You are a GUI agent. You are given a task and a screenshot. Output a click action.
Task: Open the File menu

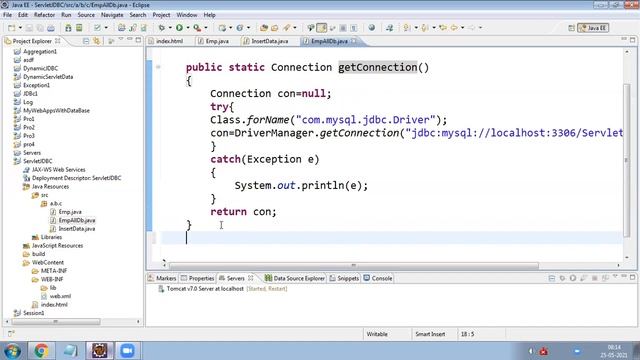7,15
